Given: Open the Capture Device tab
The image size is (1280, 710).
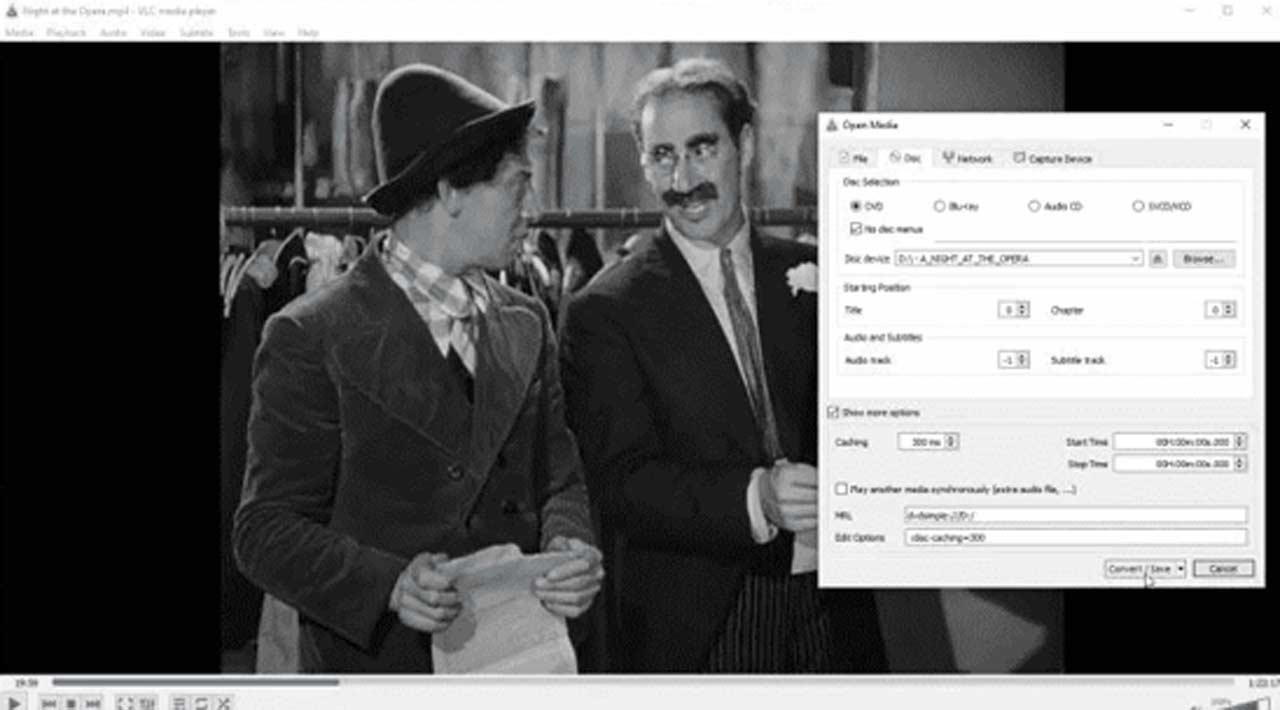Looking at the screenshot, I should 1052,158.
